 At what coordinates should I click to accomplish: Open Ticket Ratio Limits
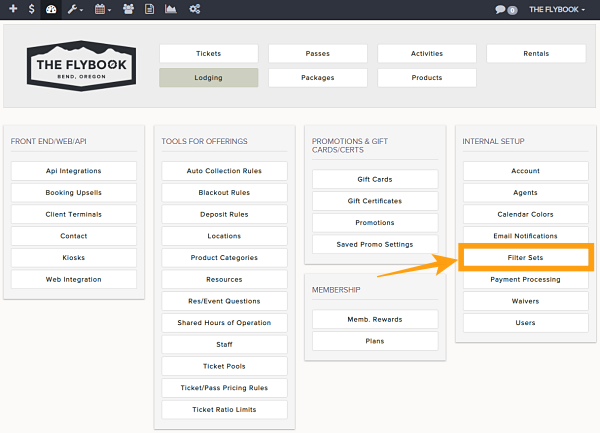click(x=224, y=410)
